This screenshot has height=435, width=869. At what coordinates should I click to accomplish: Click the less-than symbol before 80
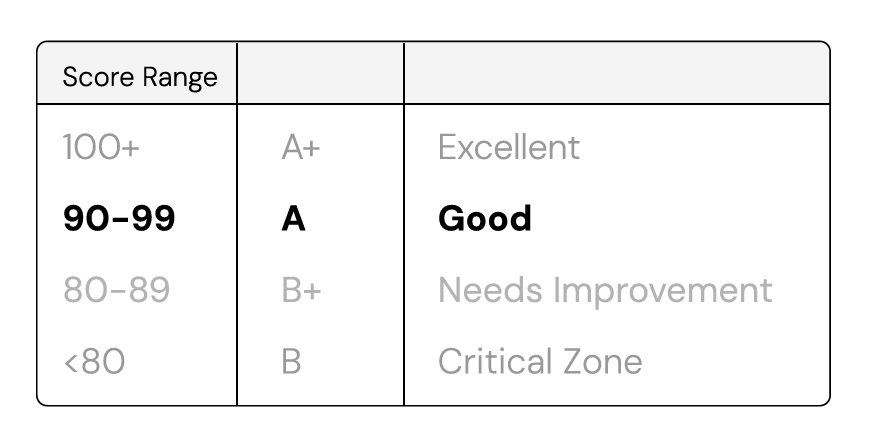pyautogui.click(x=71, y=363)
